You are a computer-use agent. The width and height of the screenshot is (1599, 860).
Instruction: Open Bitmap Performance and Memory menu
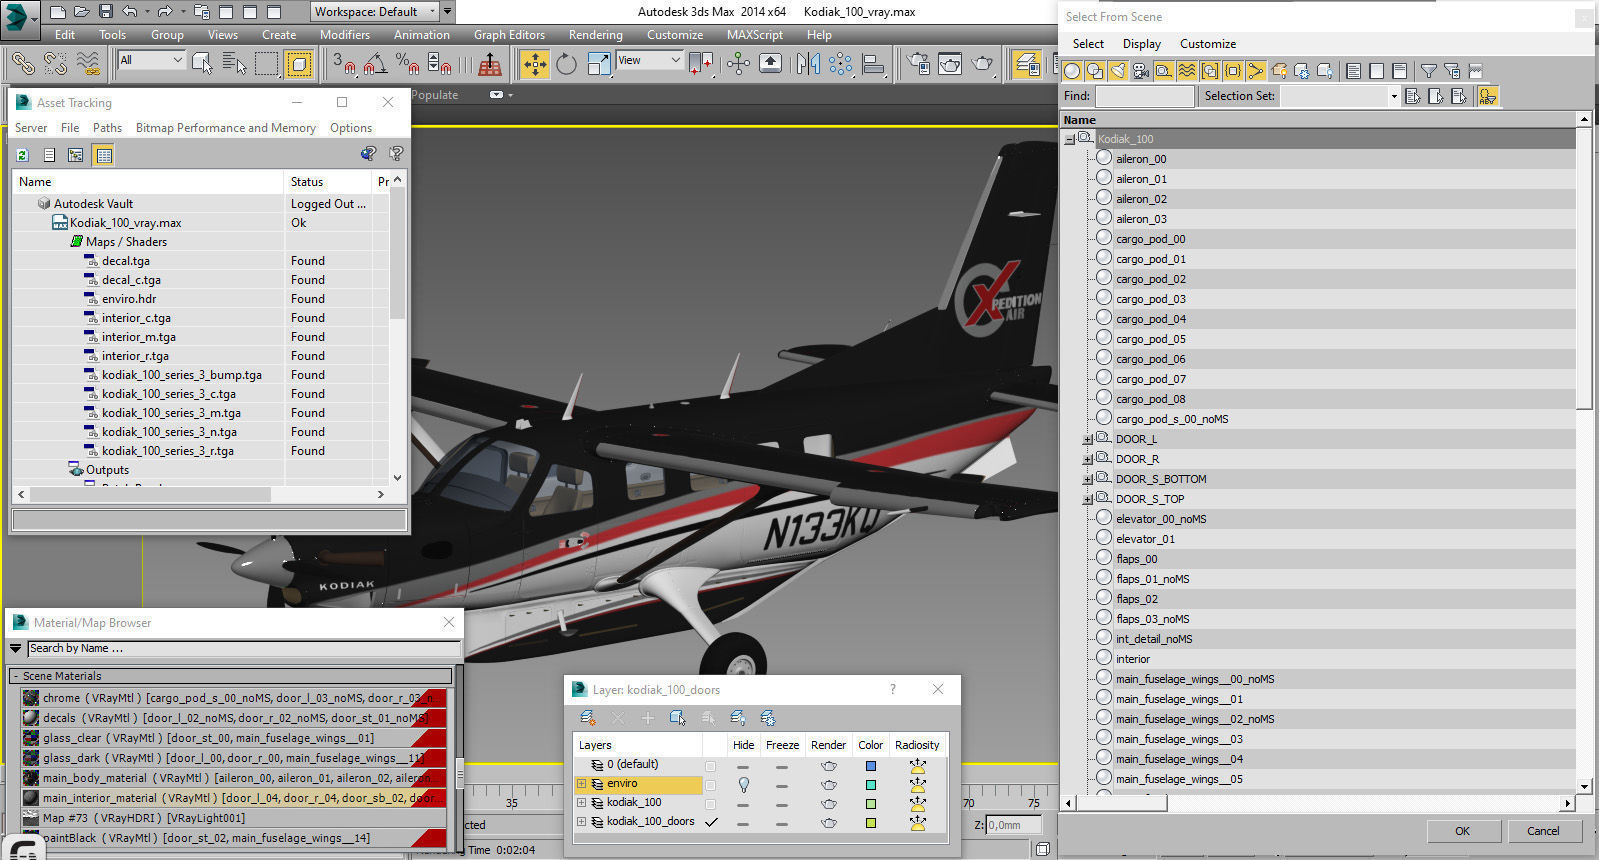[x=226, y=128]
